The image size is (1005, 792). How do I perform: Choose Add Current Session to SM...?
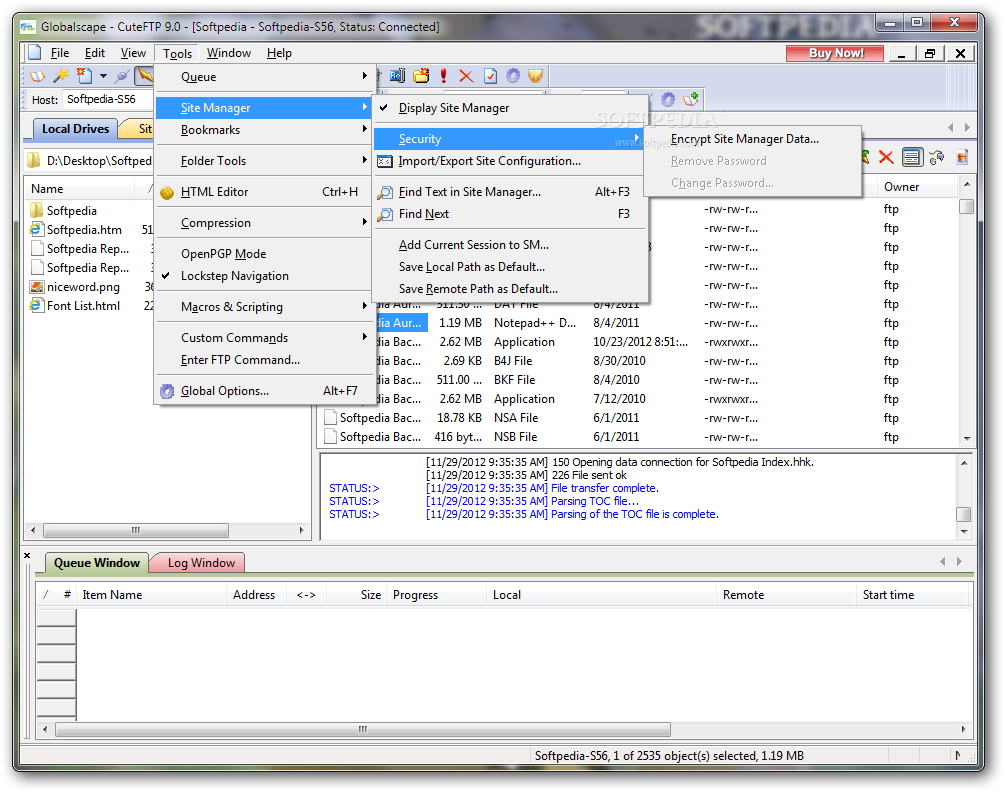(510, 245)
